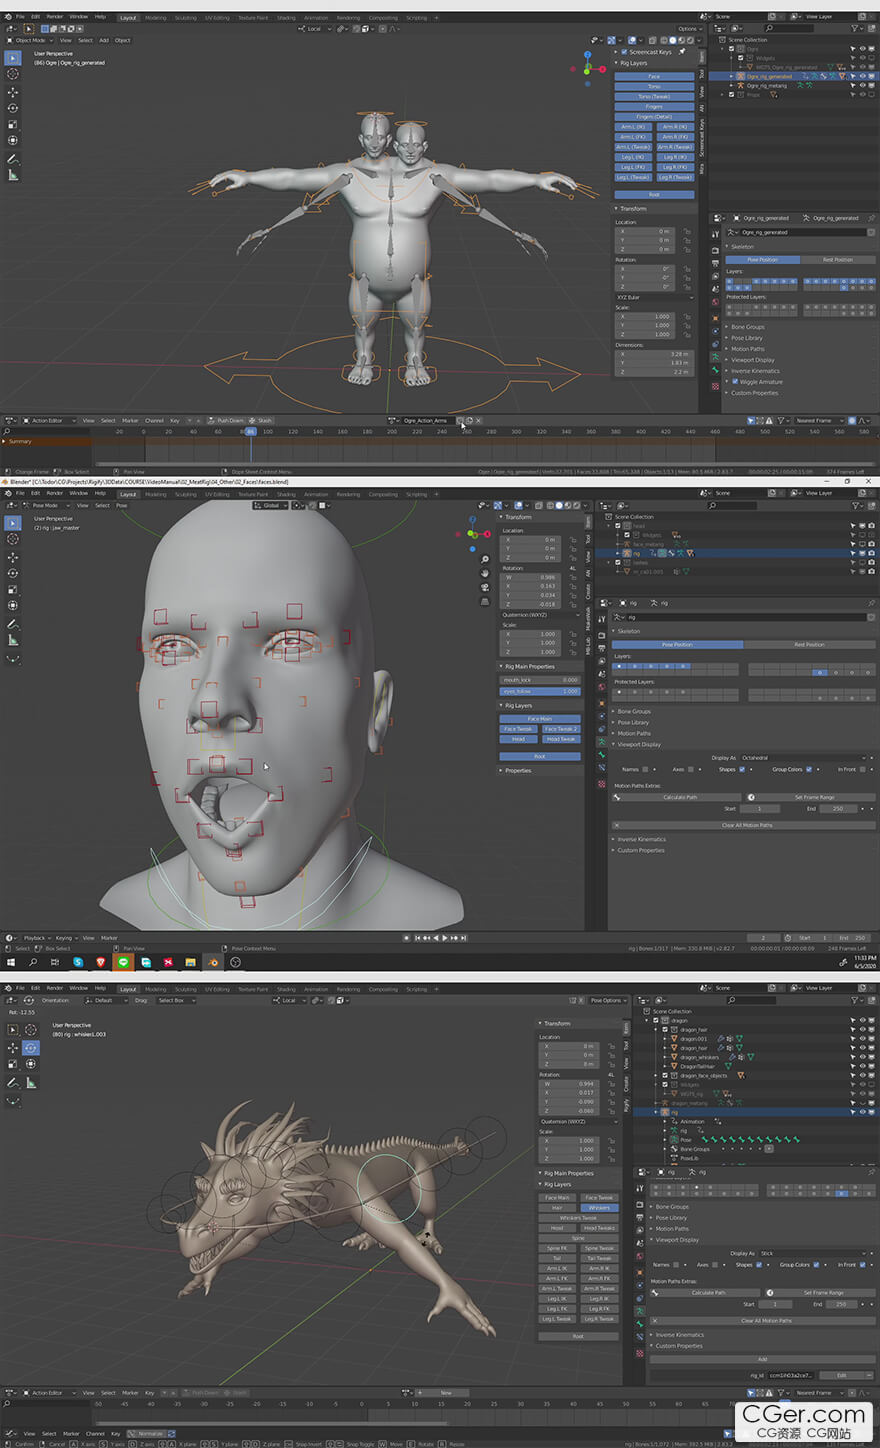
Task: Open Render menu in top window
Action: click(55, 17)
